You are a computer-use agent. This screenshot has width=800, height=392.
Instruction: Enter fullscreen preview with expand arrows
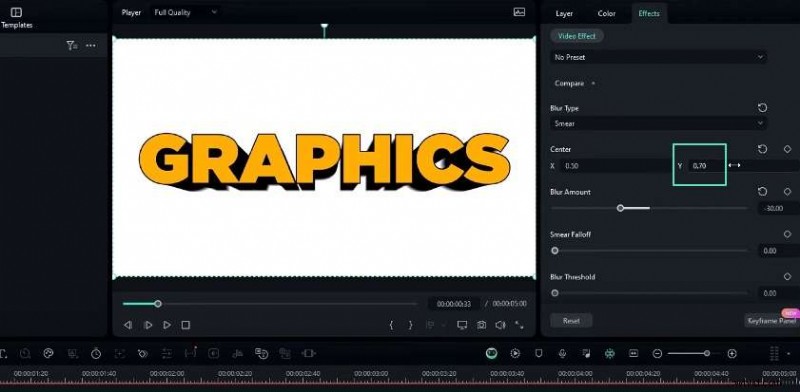(x=519, y=325)
